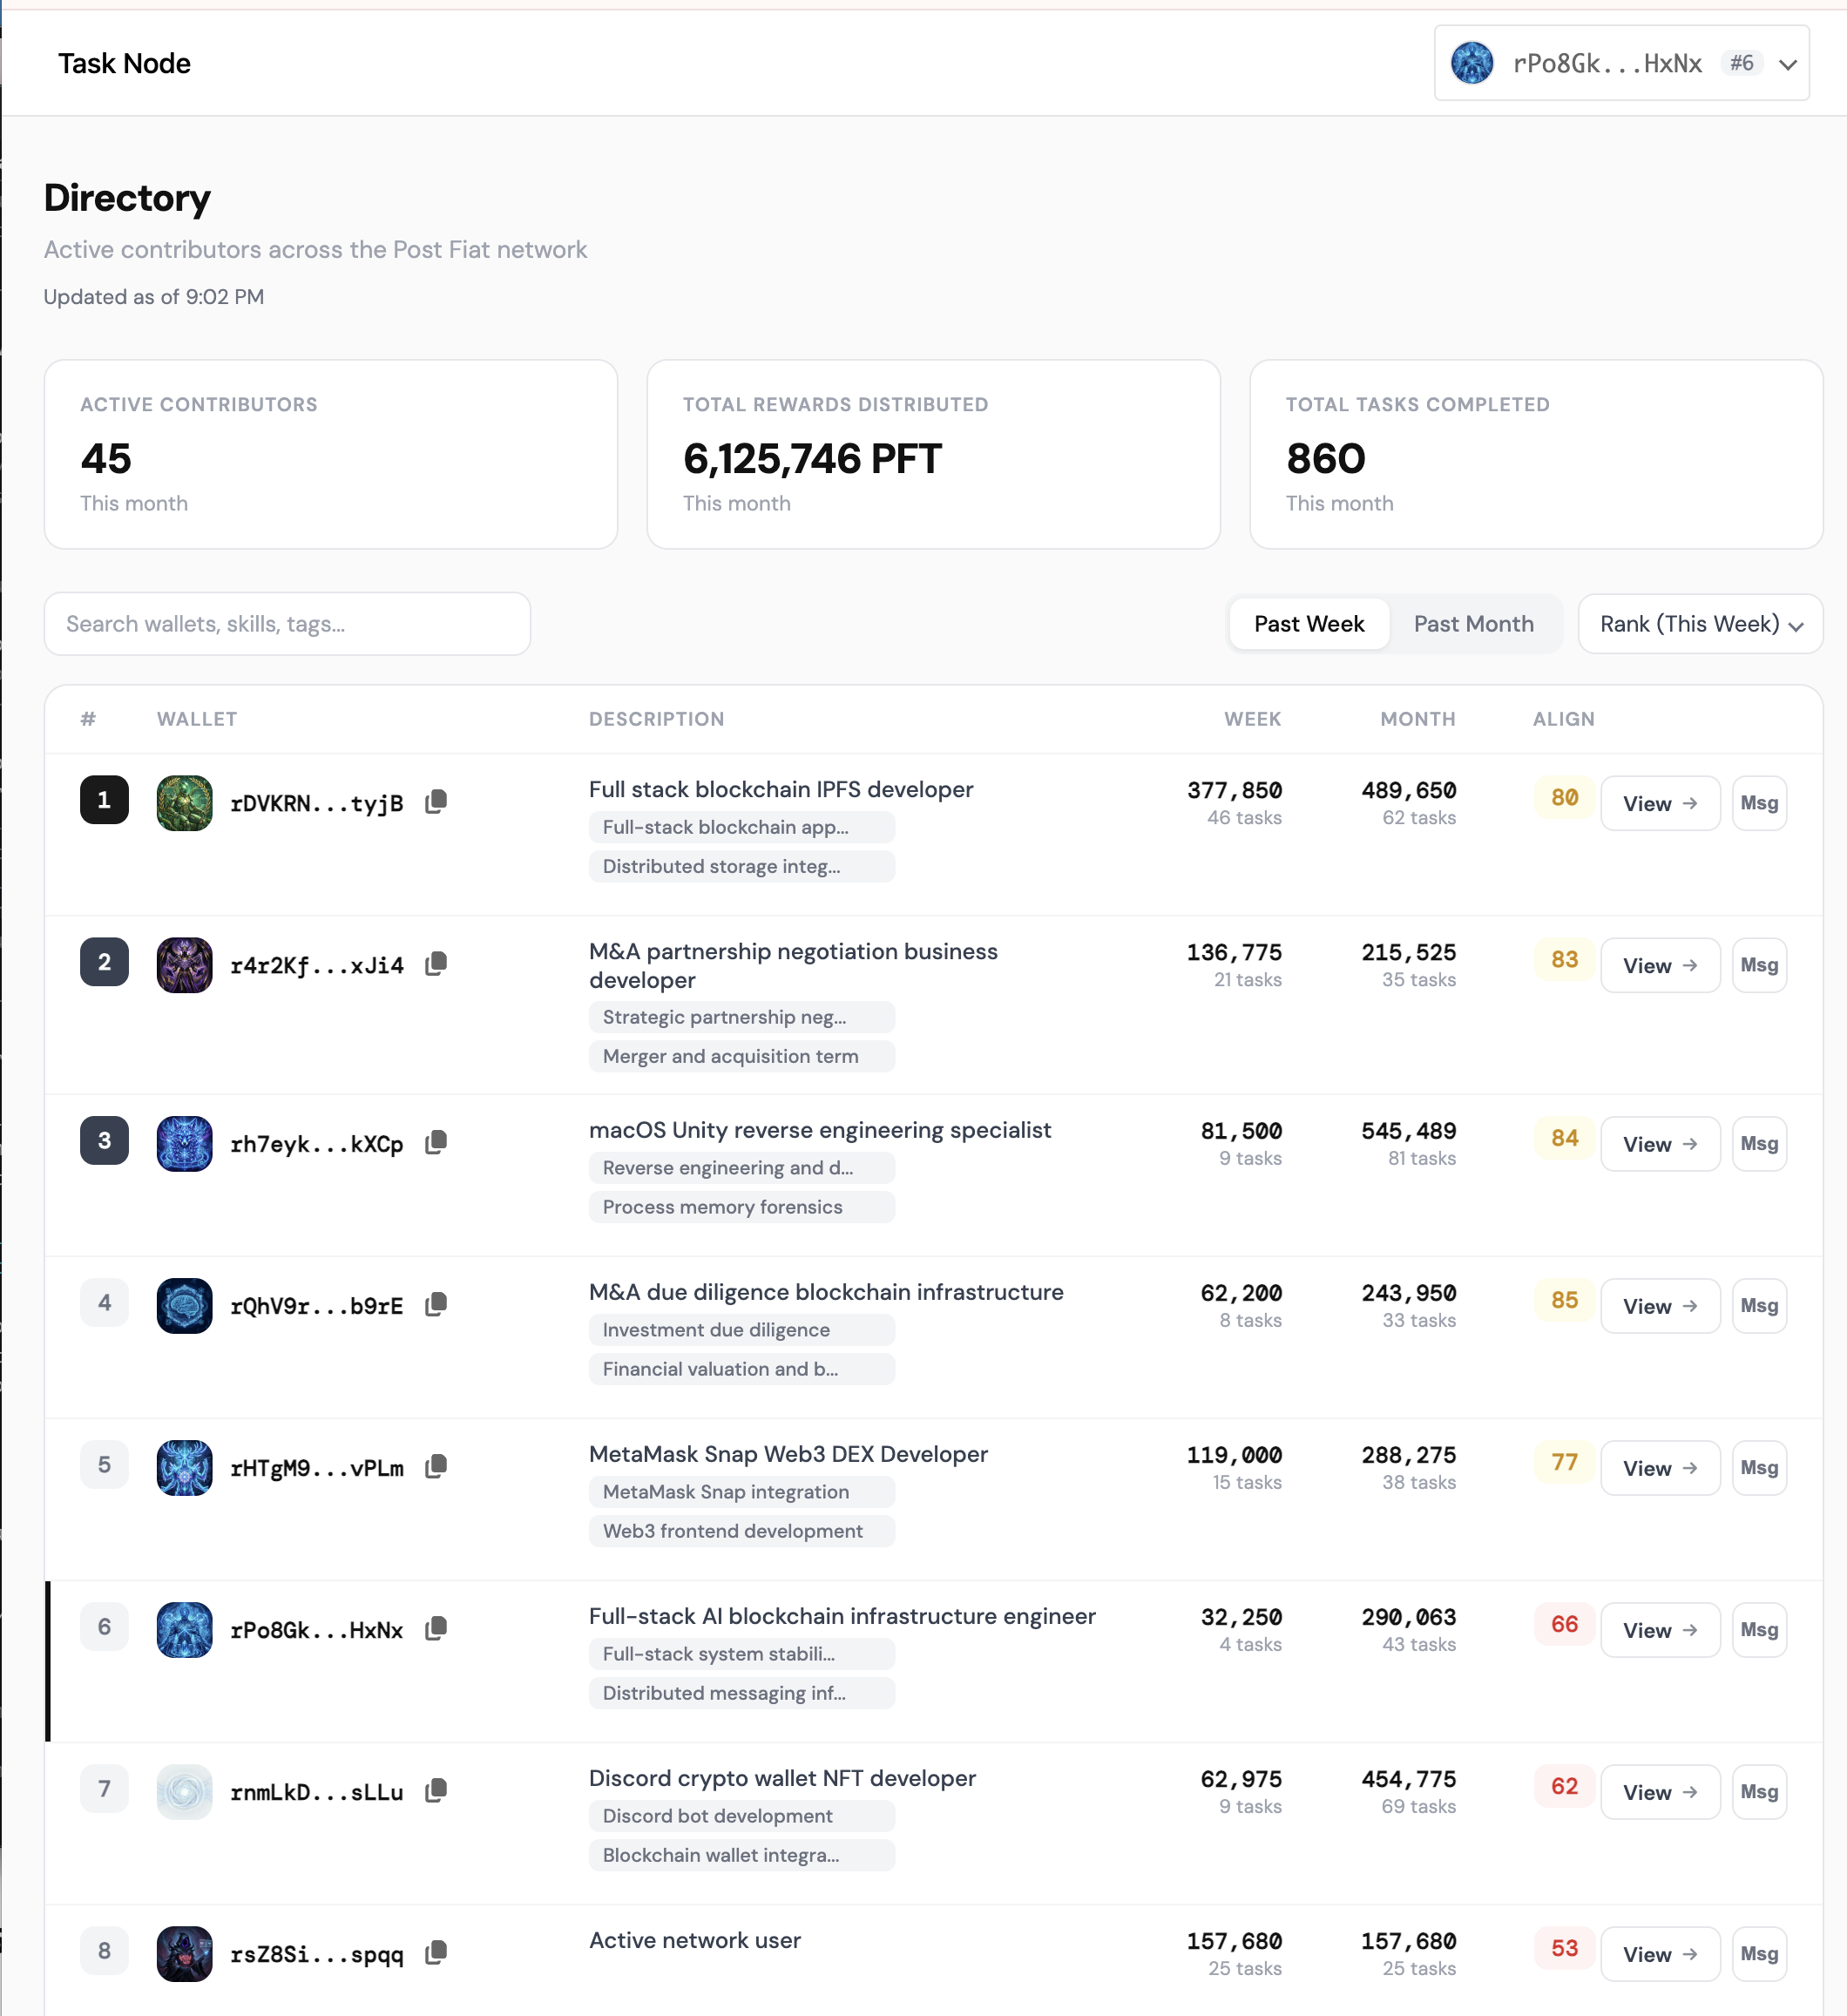This screenshot has height=2016, width=1847.
Task: Switch to the Past Month view
Action: tap(1473, 623)
